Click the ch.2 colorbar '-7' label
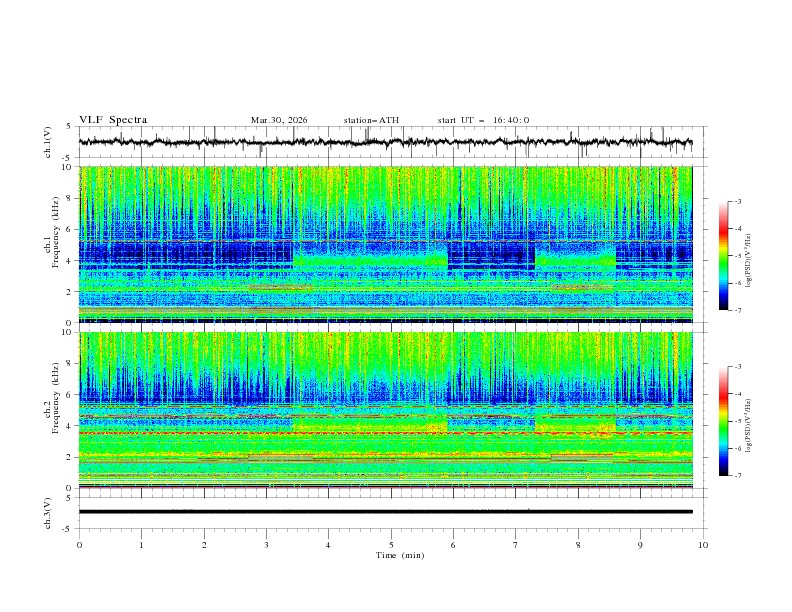 tap(737, 476)
